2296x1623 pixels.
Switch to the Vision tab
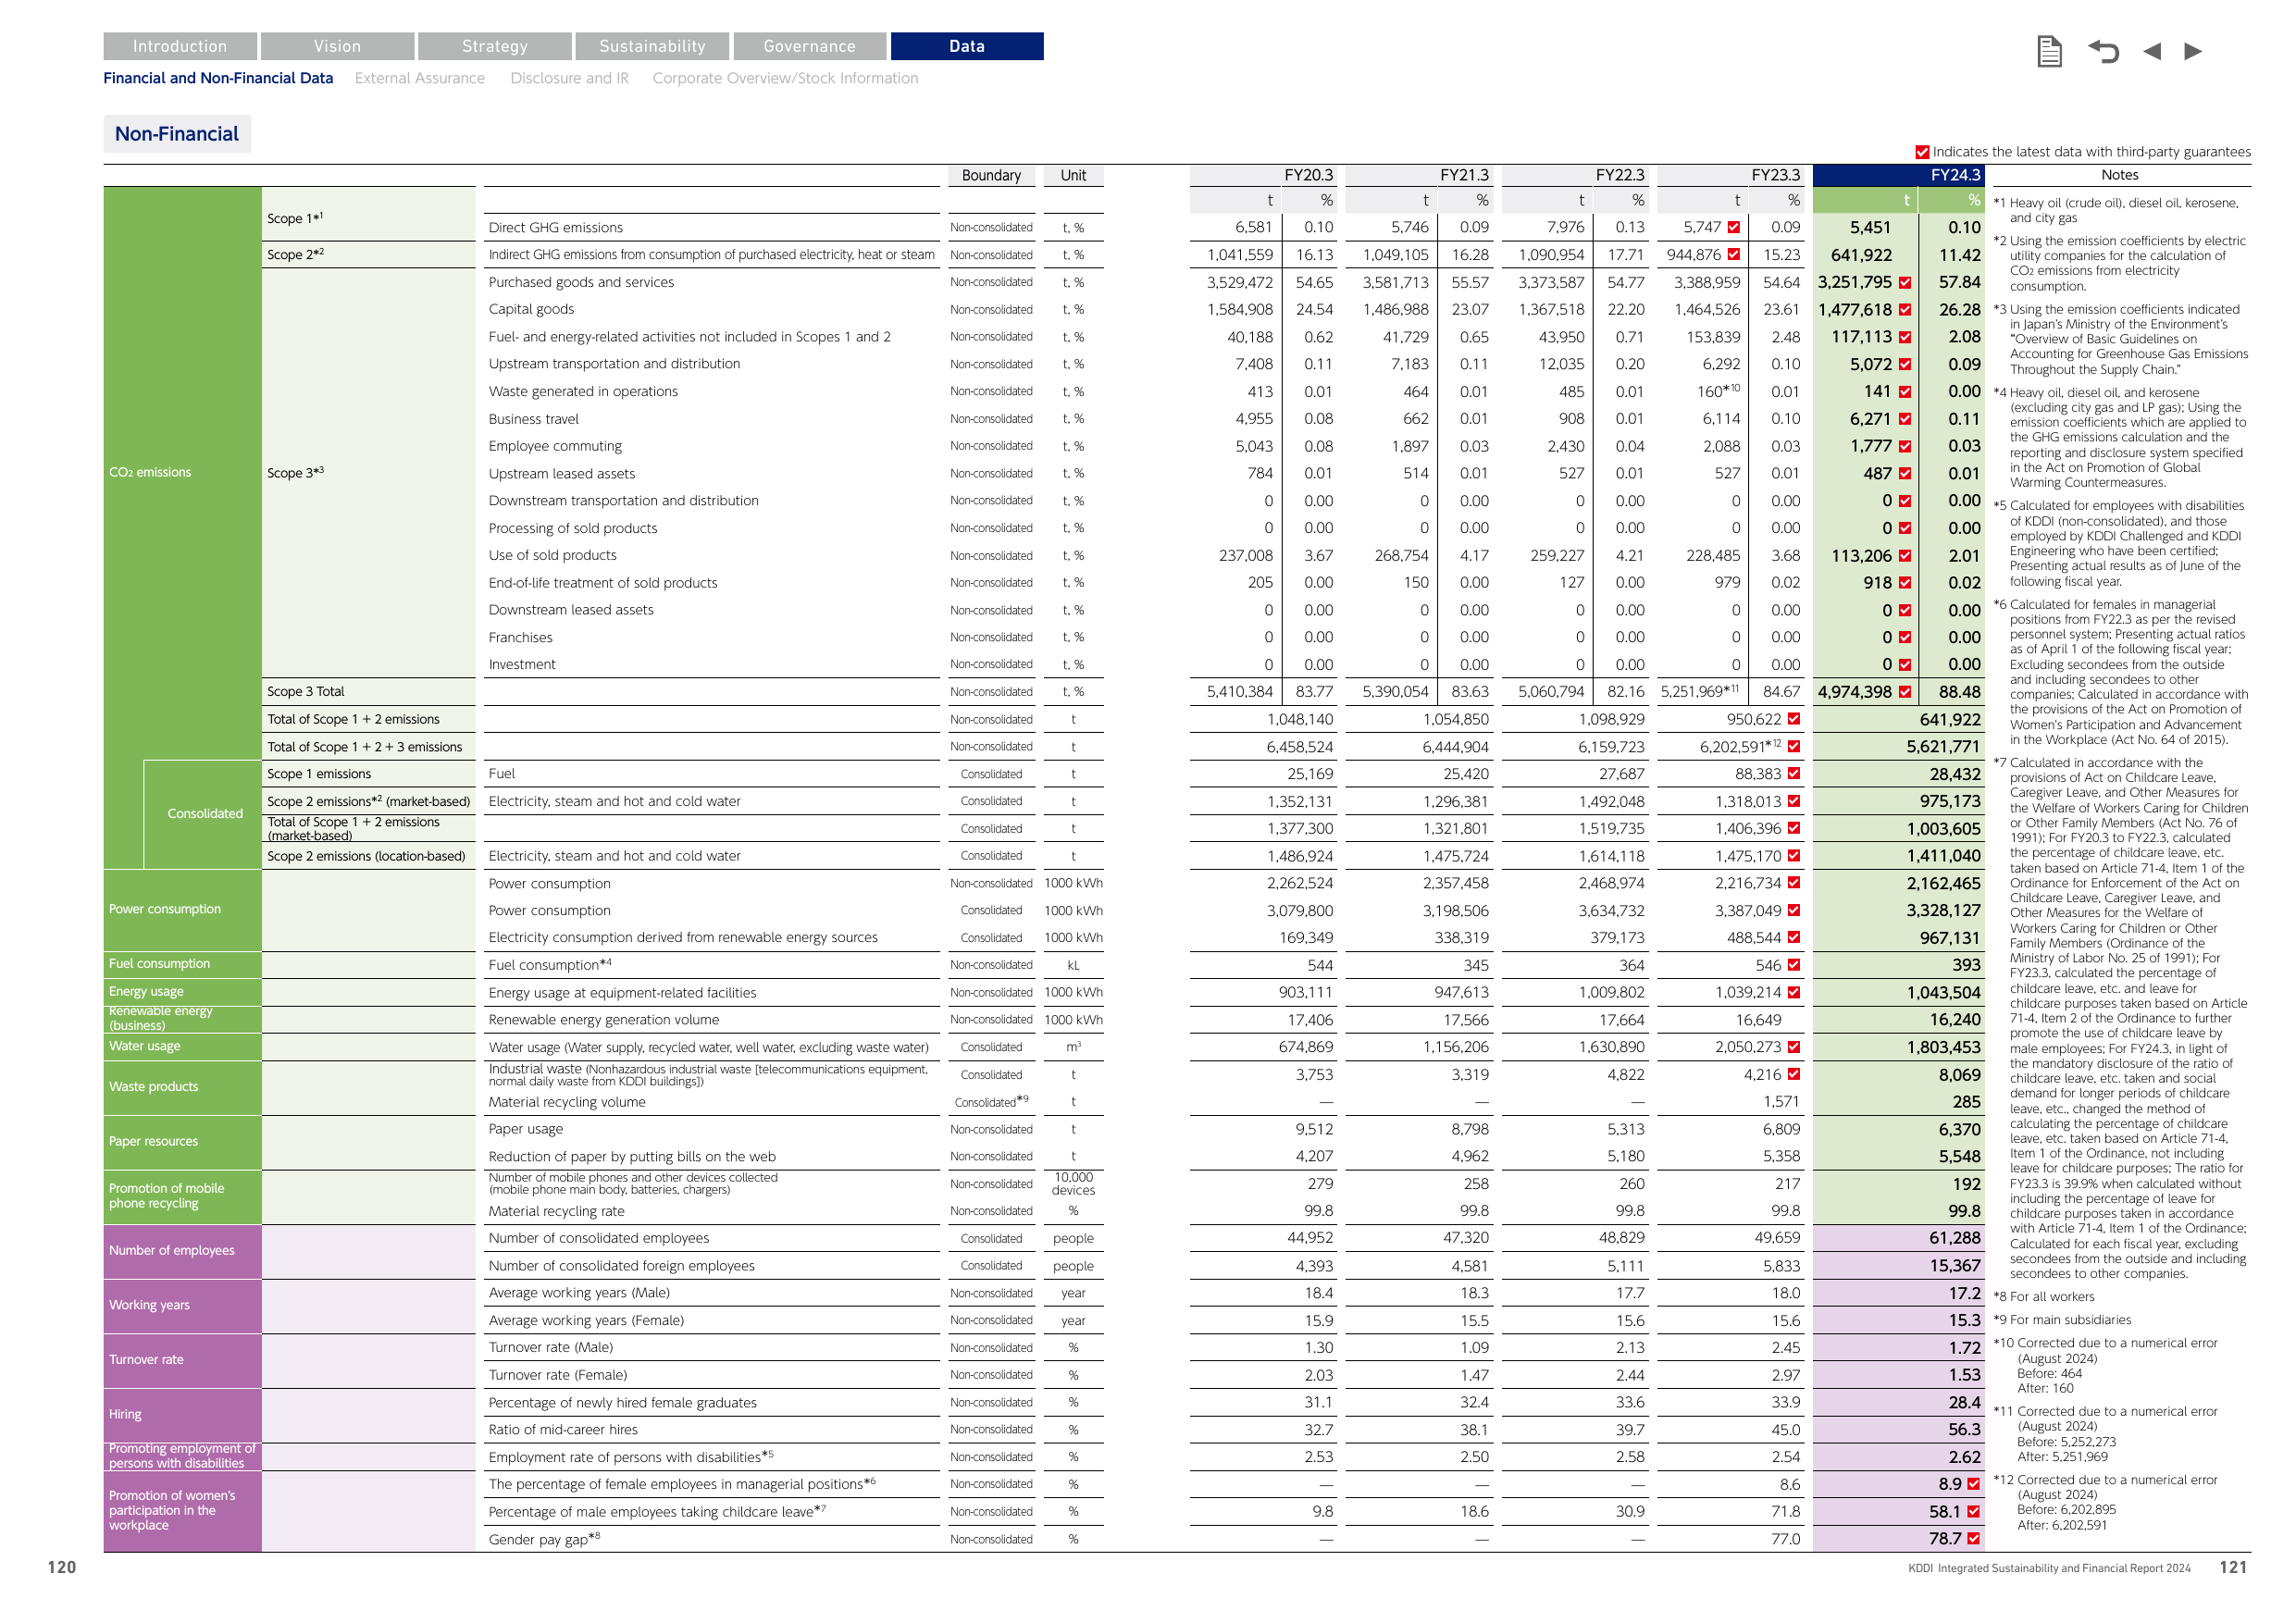(337, 46)
